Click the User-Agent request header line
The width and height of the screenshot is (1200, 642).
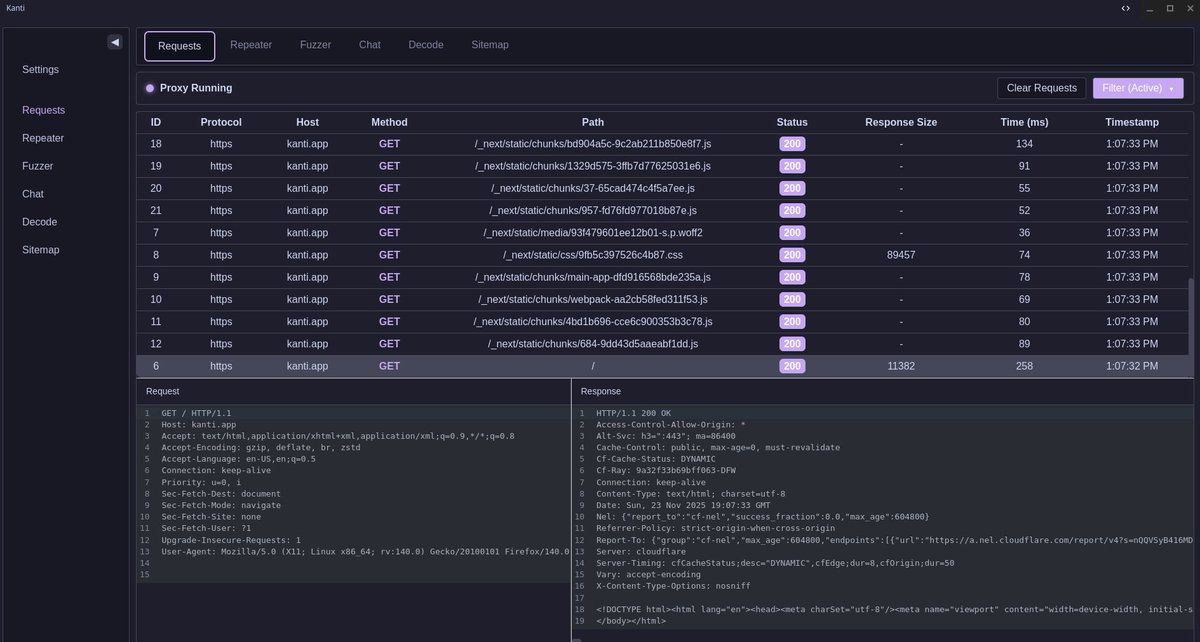tap(364, 551)
